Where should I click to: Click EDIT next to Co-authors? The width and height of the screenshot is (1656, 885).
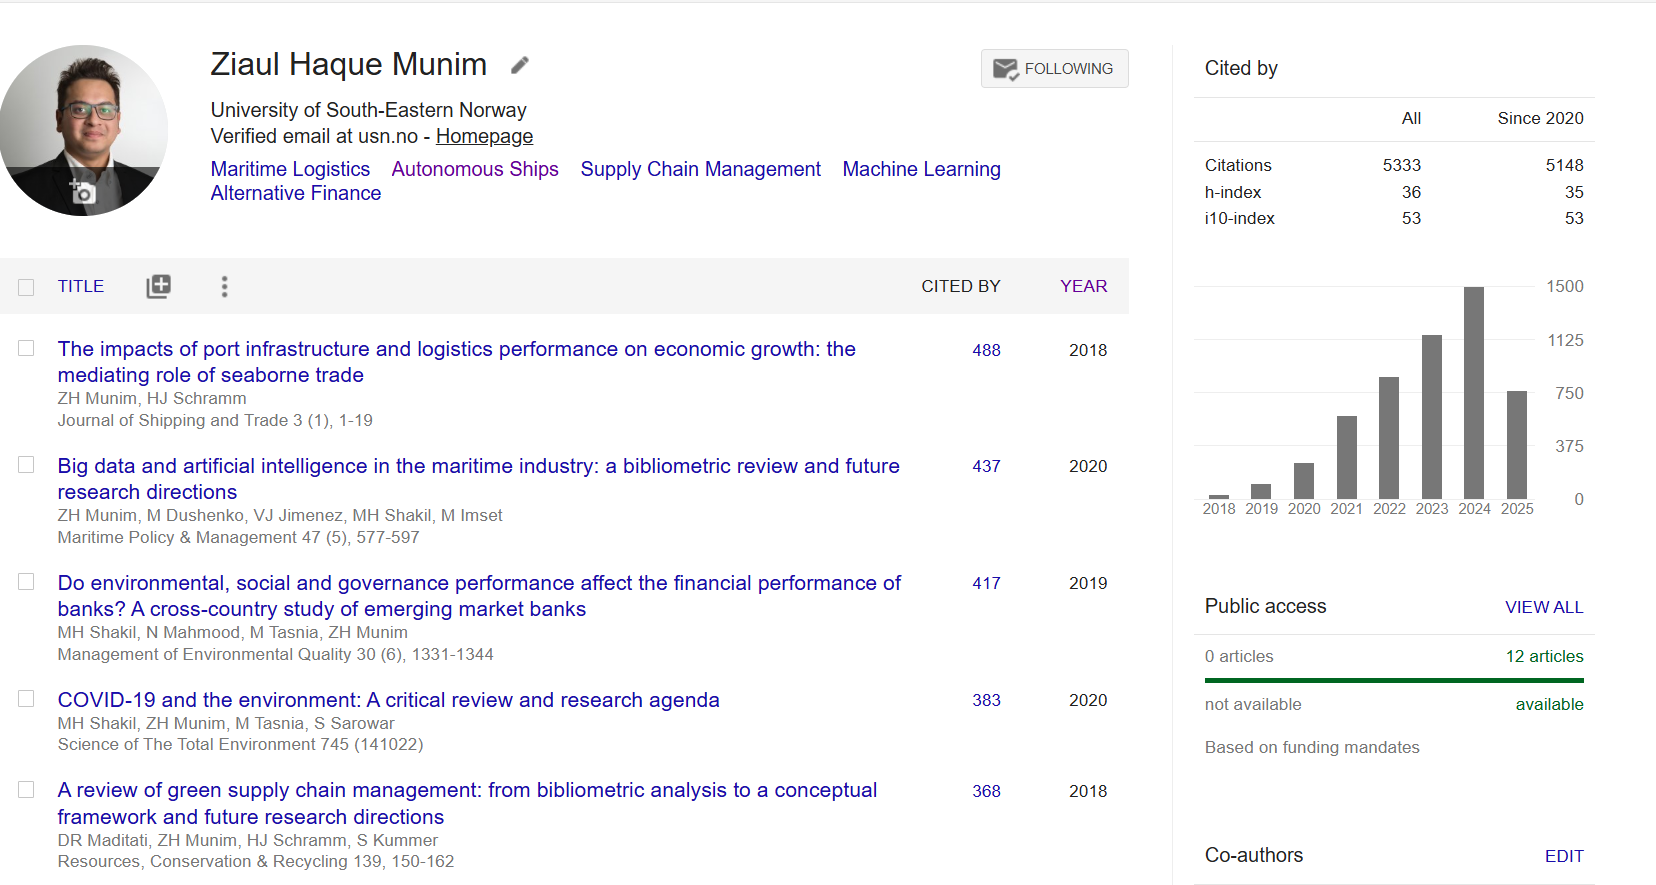pos(1563,856)
